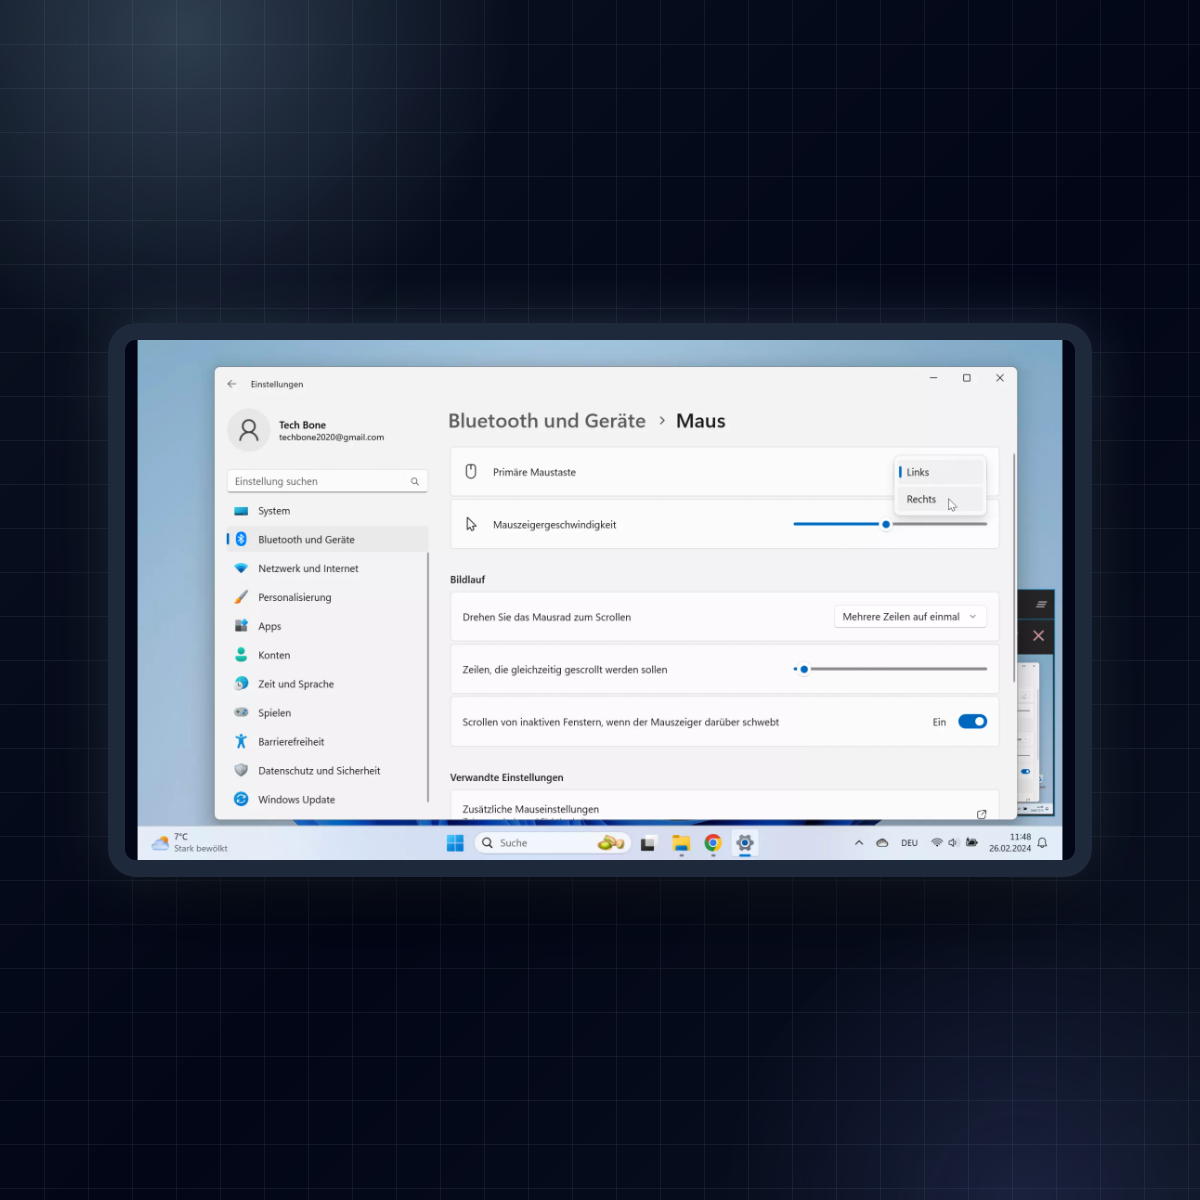1200x1200 pixels.
Task: Click the magnifier icon in settings search
Action: 415,482
